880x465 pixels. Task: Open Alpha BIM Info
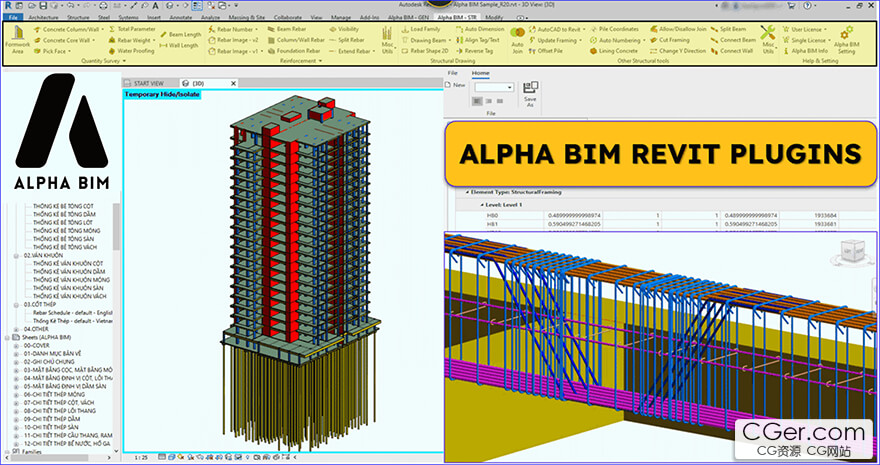(x=805, y=51)
